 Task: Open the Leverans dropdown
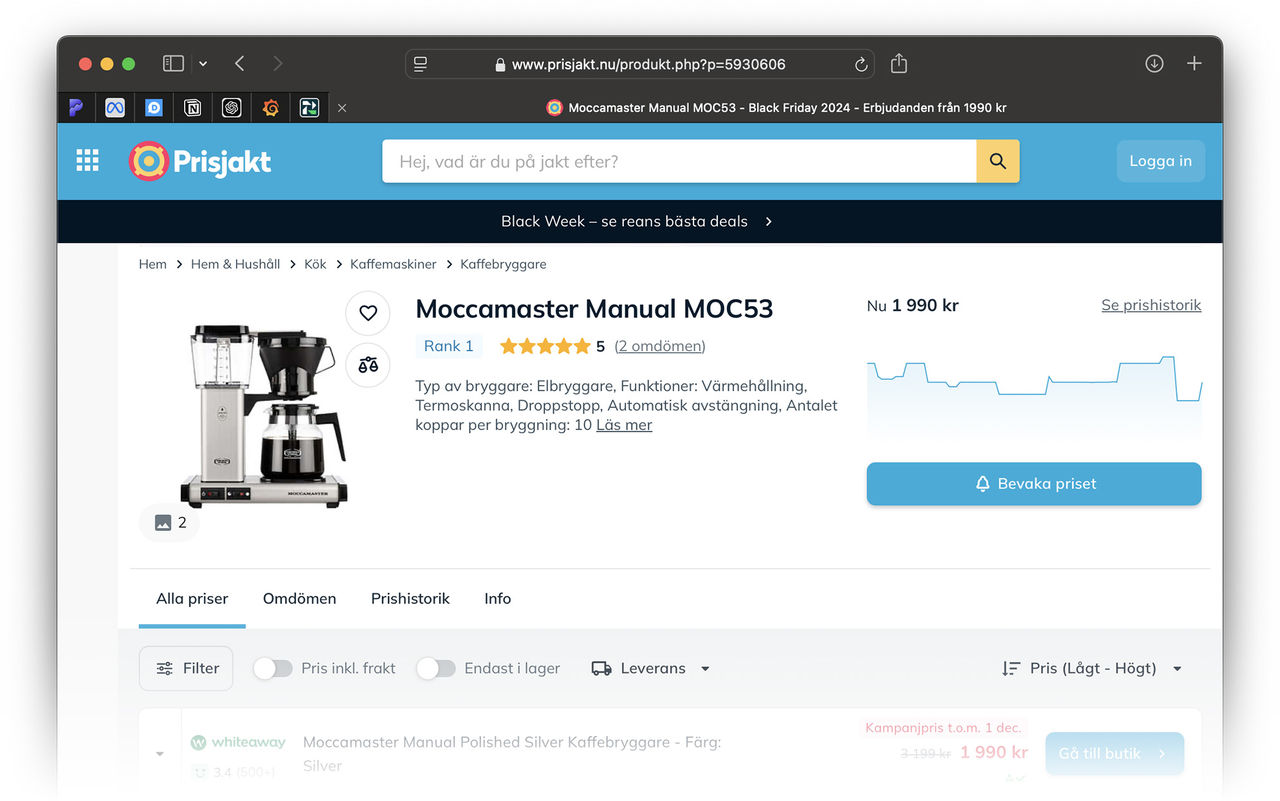pyautogui.click(x=651, y=668)
